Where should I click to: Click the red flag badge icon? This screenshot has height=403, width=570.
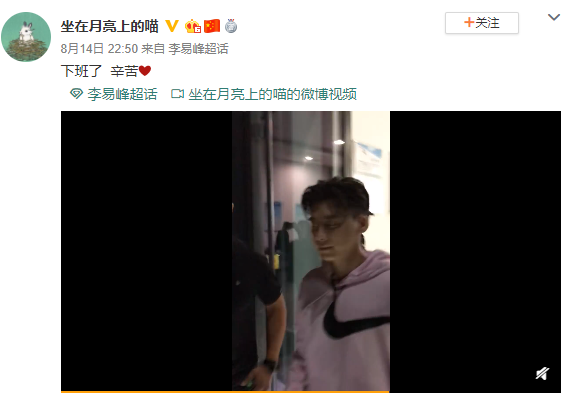point(212,26)
